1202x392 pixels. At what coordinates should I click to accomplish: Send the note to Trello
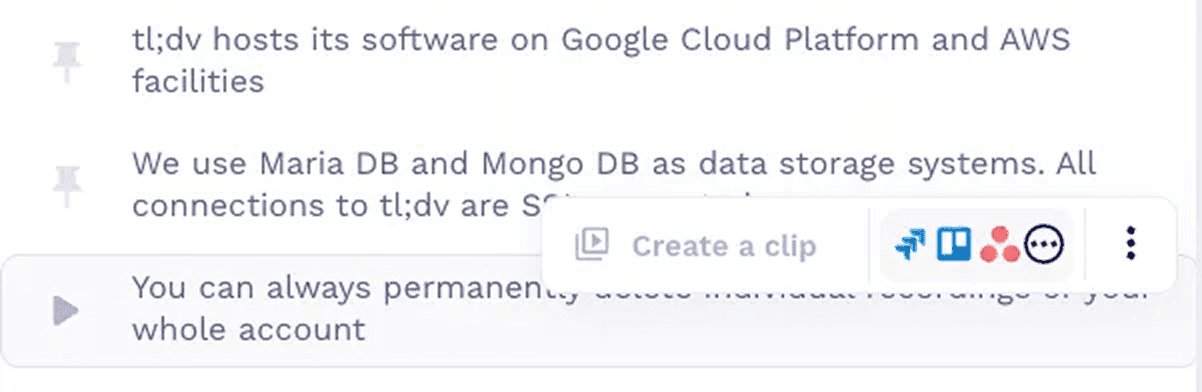[x=954, y=244]
